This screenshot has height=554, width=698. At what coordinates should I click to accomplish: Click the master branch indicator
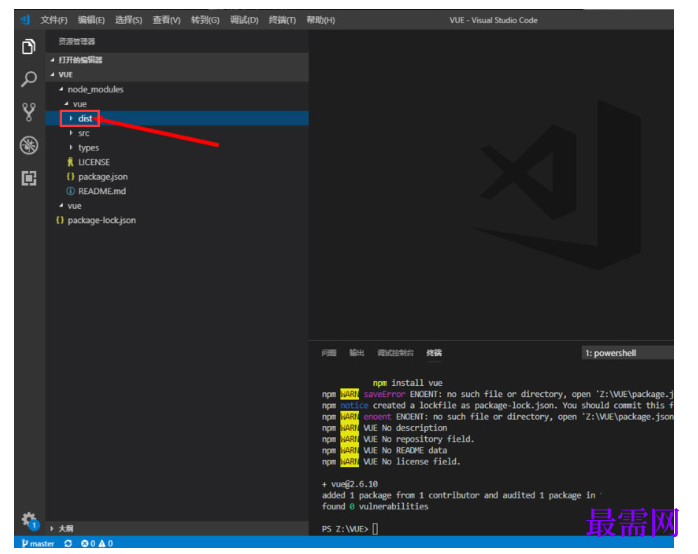coord(38,543)
